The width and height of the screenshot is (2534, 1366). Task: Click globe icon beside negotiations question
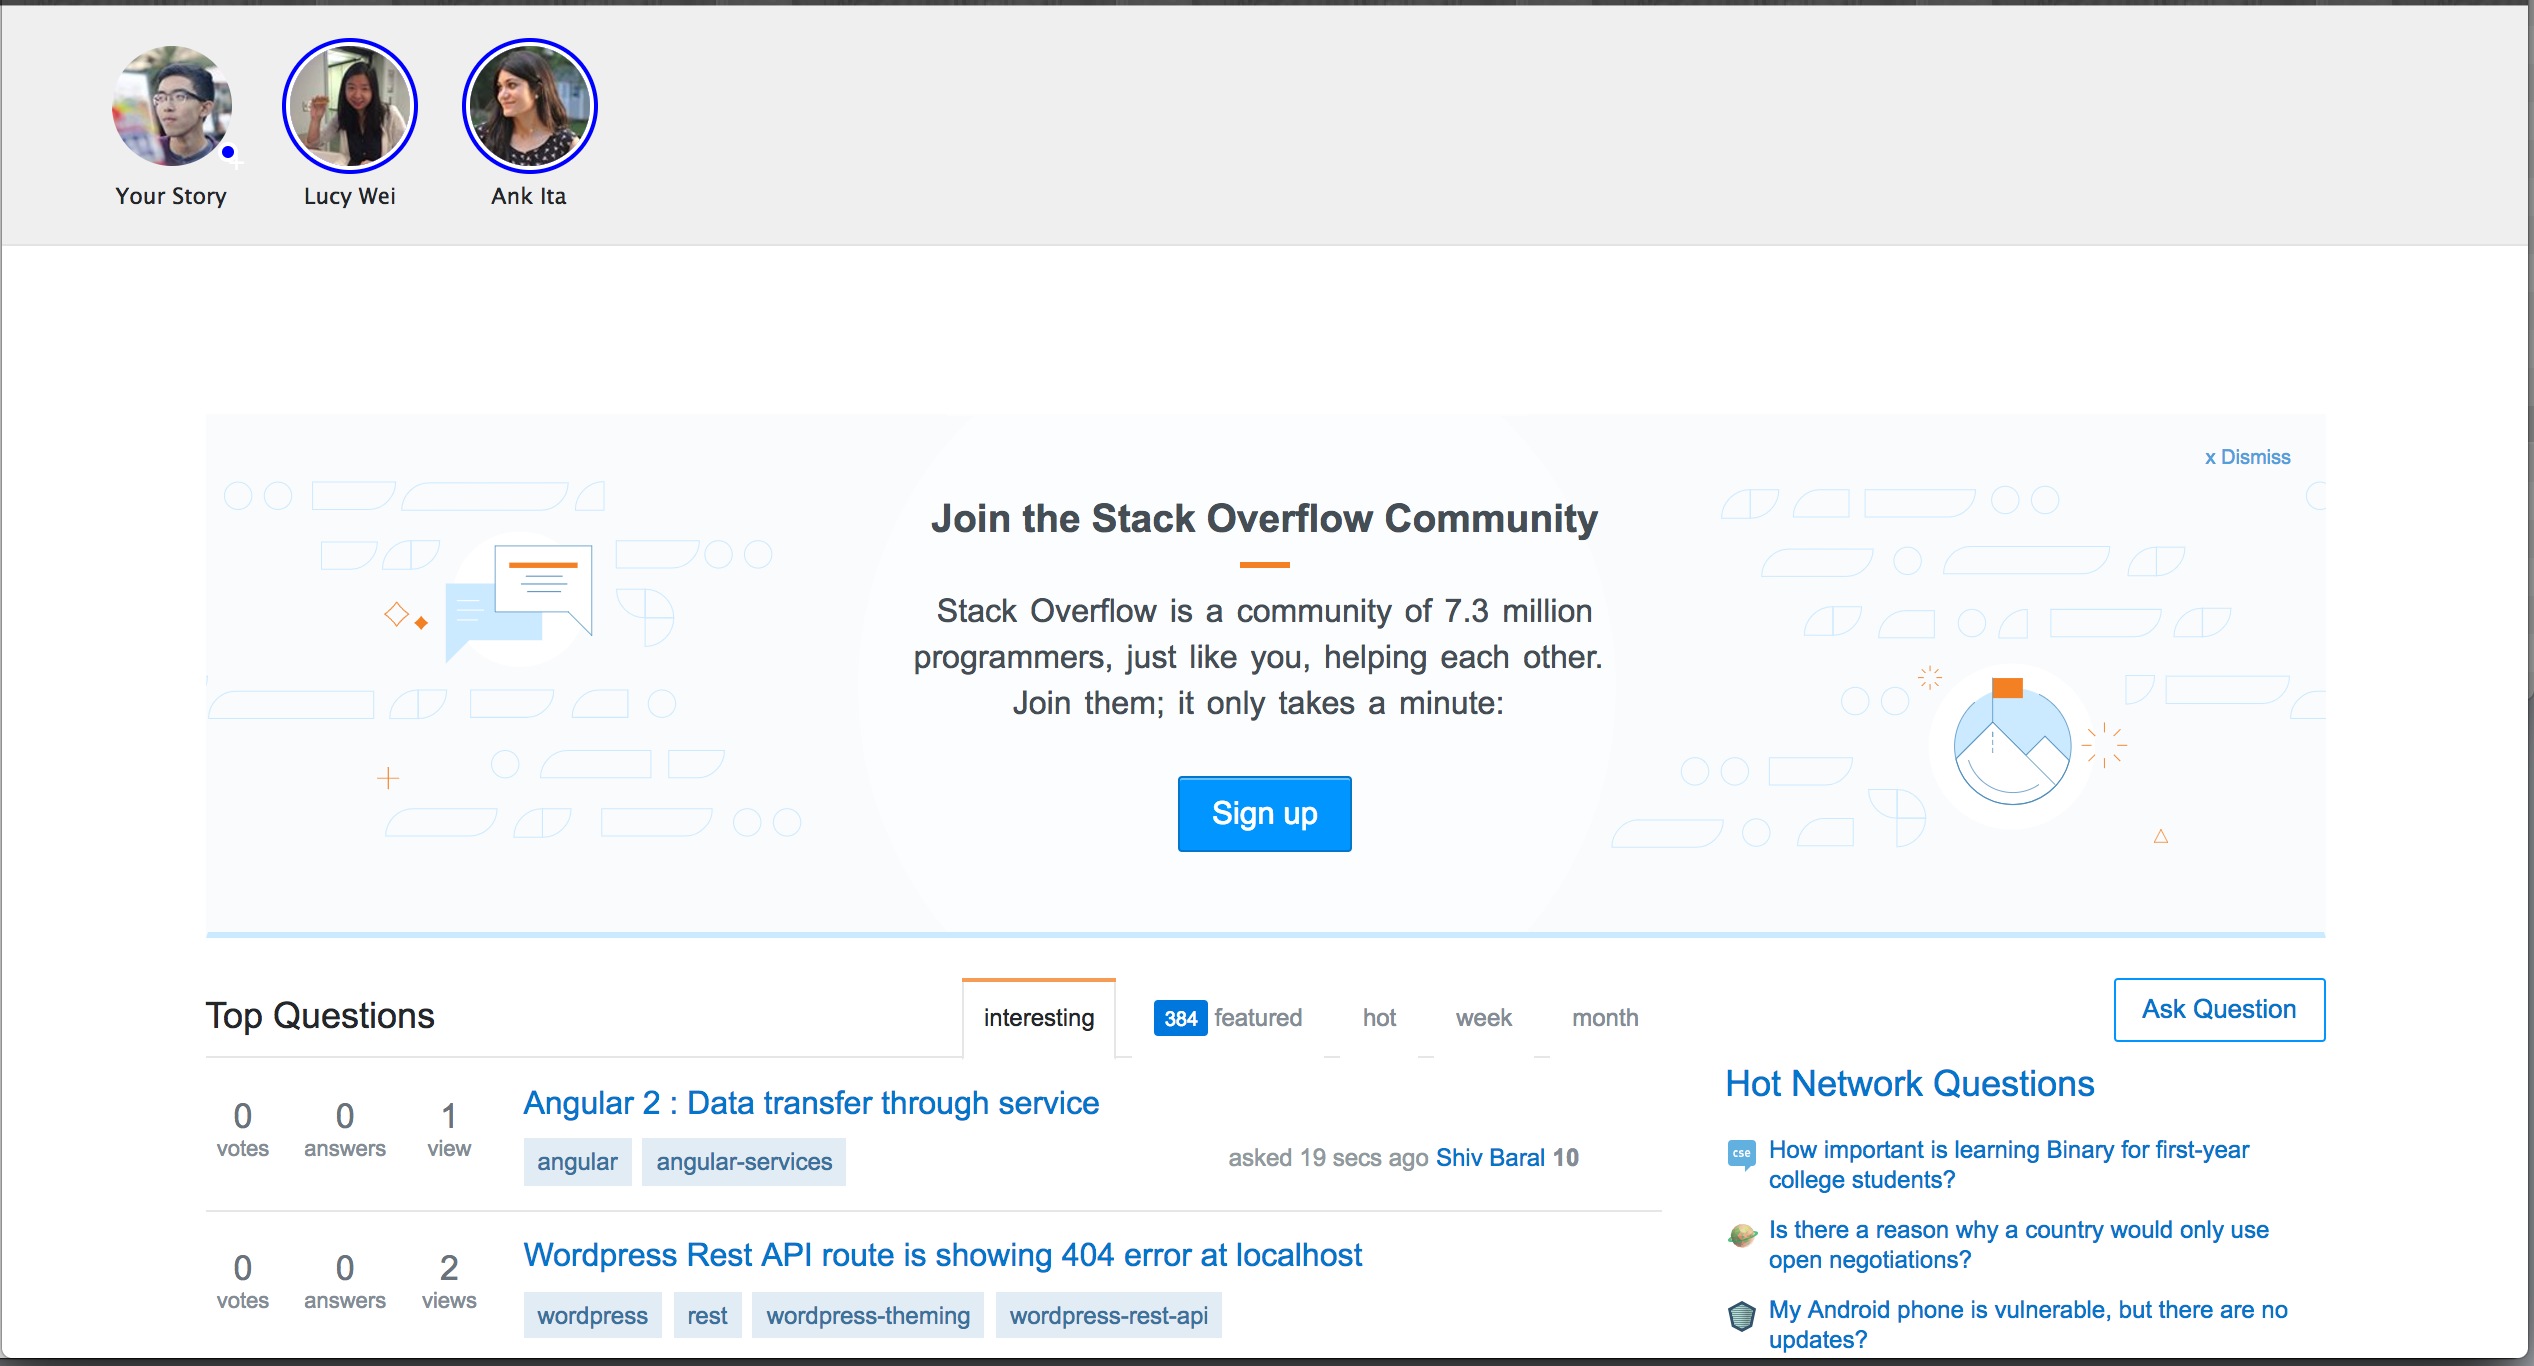pos(1741,1236)
